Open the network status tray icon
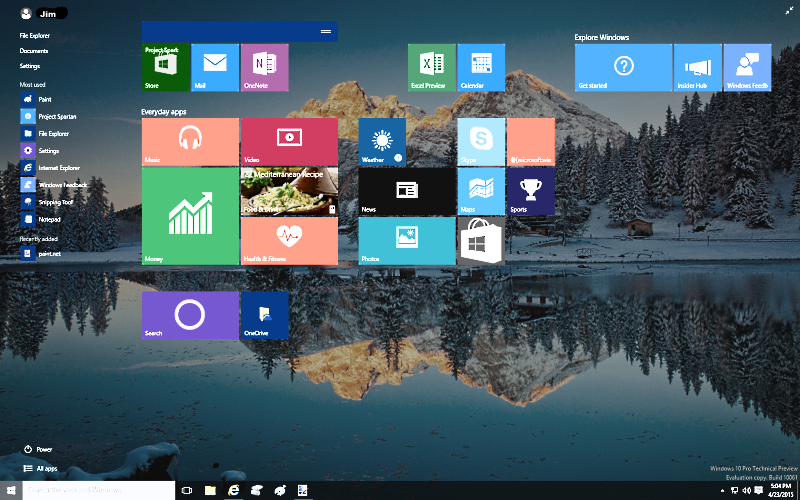 [734, 490]
